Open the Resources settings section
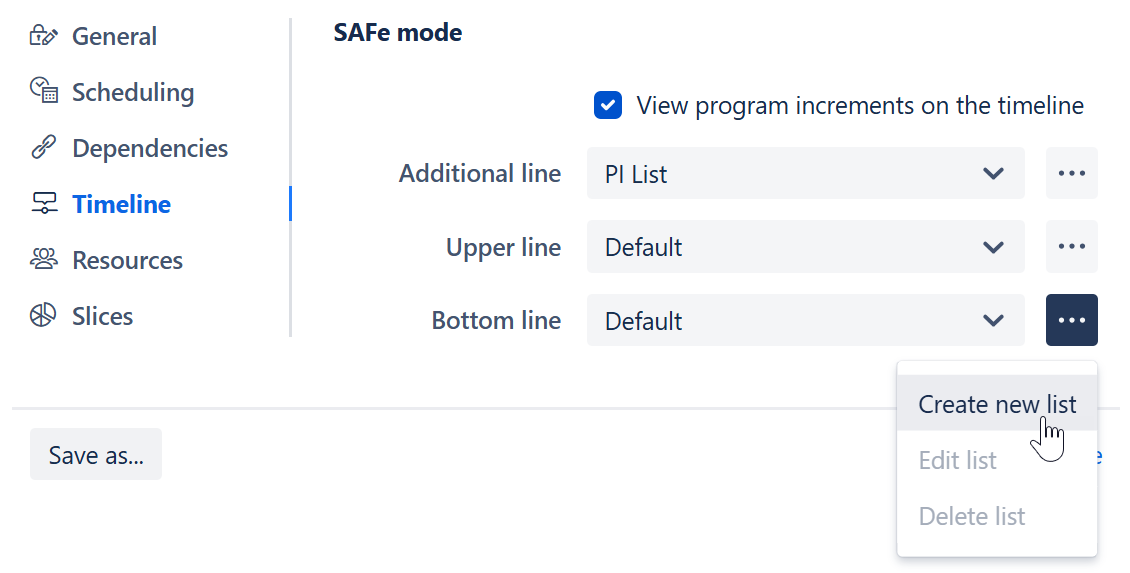This screenshot has width=1130, height=573. coord(127,260)
